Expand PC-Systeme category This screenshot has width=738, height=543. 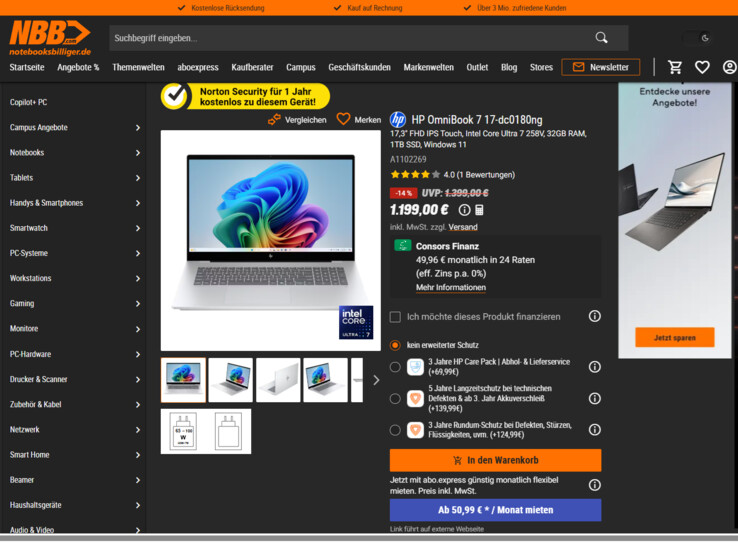[137, 254]
